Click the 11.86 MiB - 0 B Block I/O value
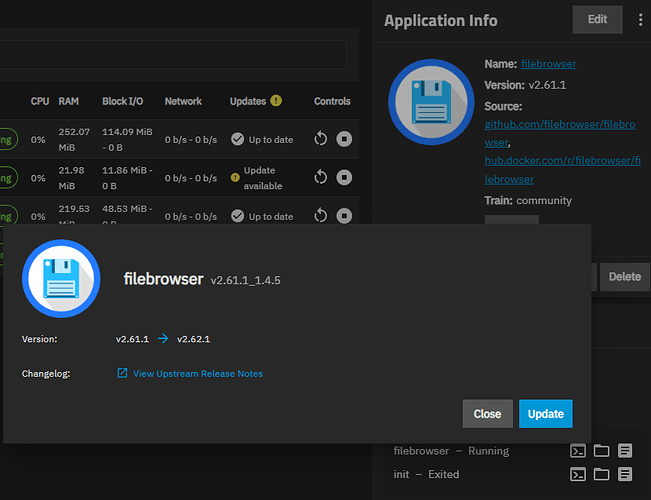This screenshot has width=651, height=500. [x=127, y=178]
